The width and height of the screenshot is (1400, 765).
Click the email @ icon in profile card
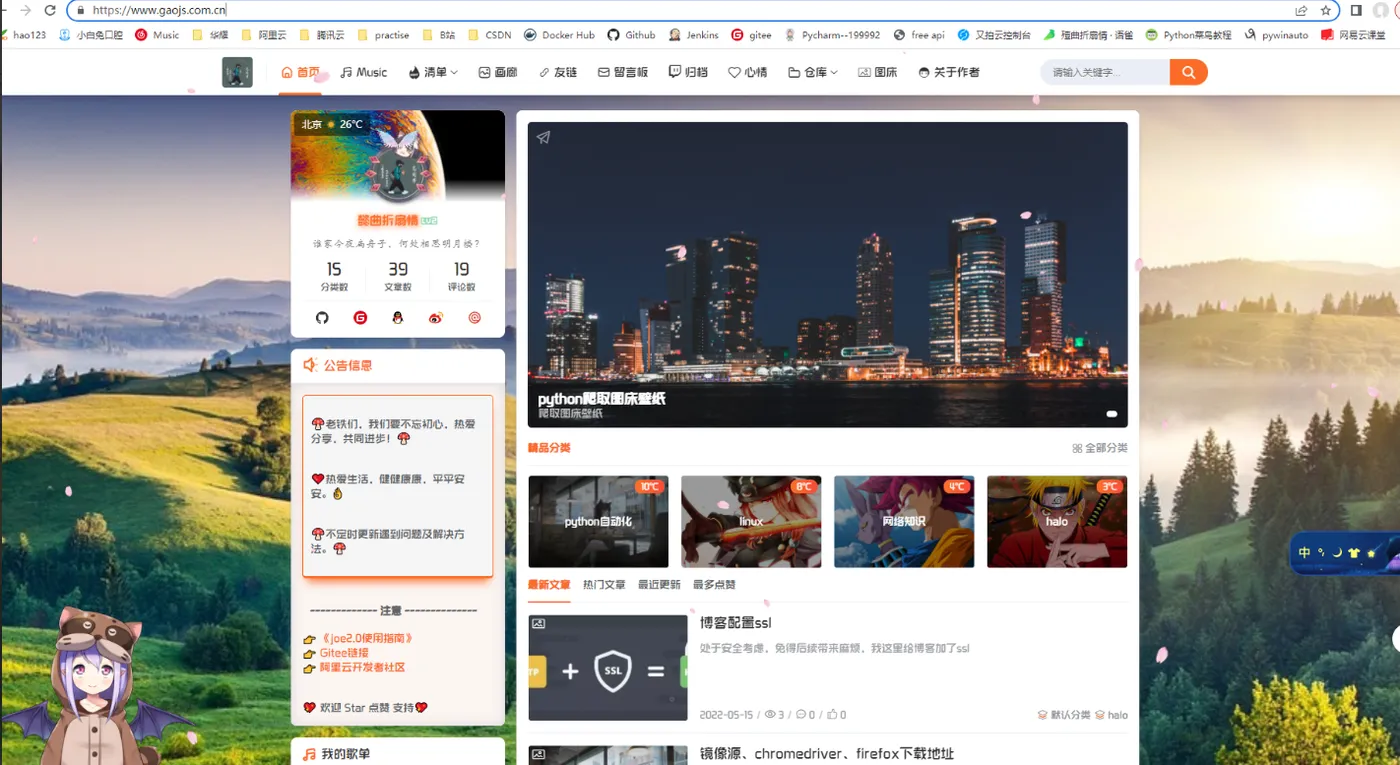[x=475, y=318]
